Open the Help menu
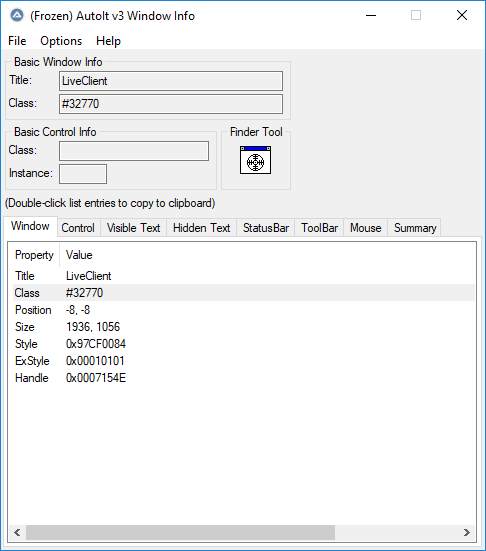The width and height of the screenshot is (486, 551). click(x=108, y=41)
